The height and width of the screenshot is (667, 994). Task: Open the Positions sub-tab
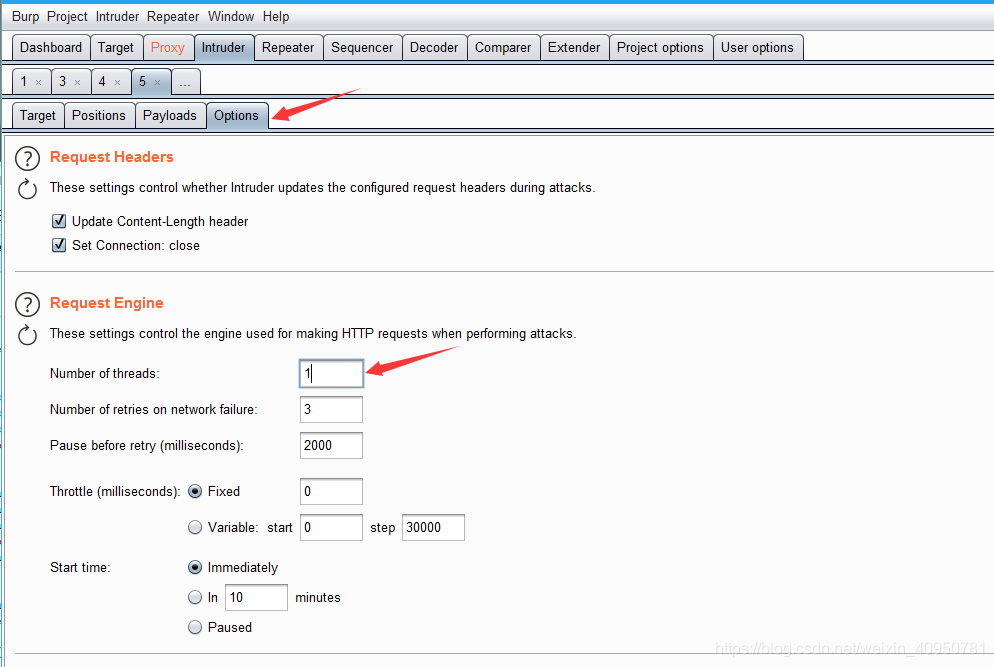coord(99,115)
